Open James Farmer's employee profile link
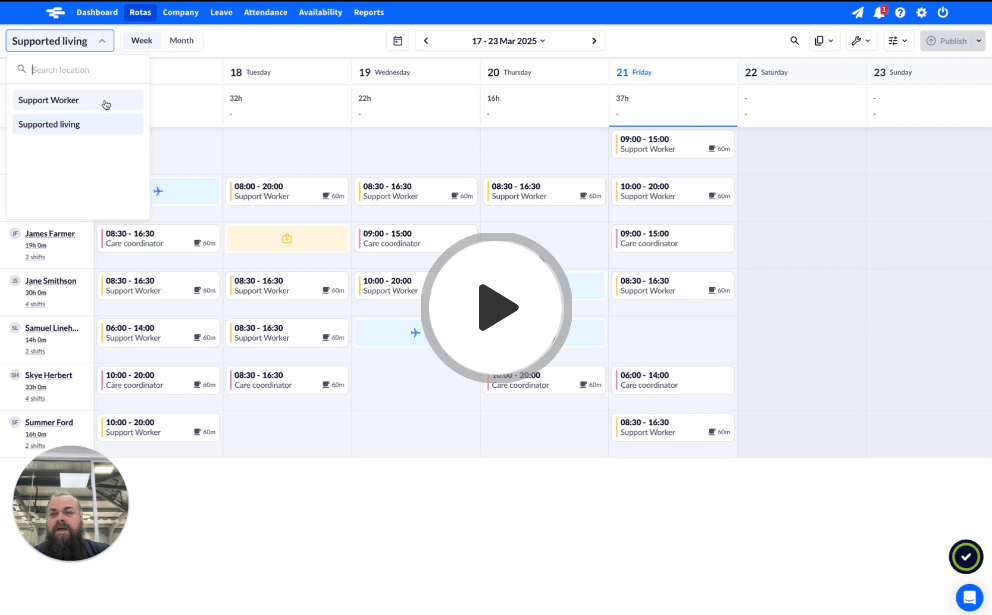Viewport: 992px width, 615px height. [50, 234]
